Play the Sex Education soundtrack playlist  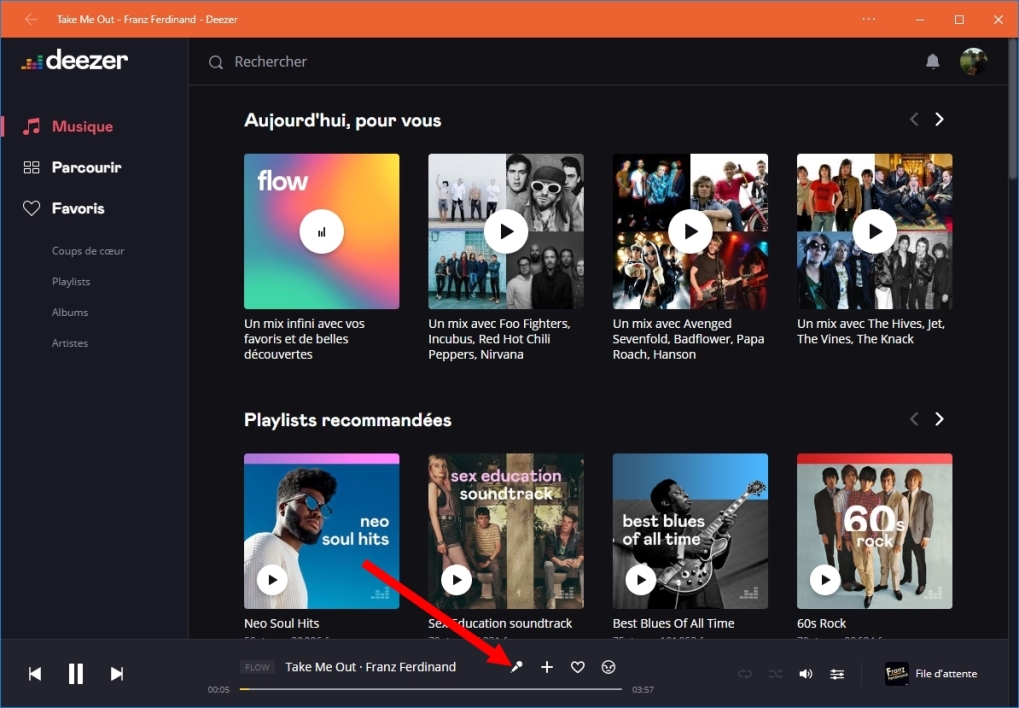[457, 580]
